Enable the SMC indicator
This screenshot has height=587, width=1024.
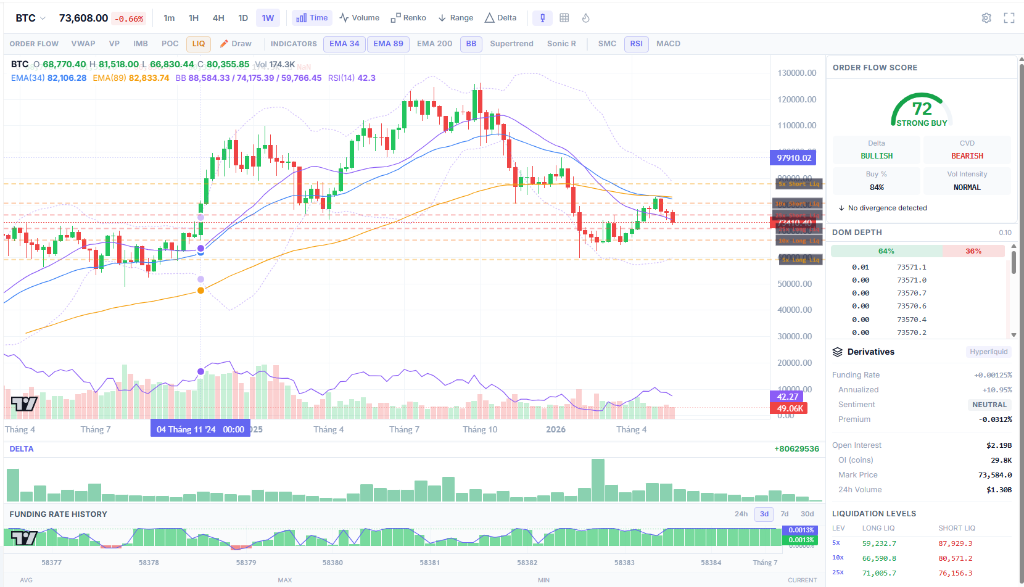[x=607, y=44]
